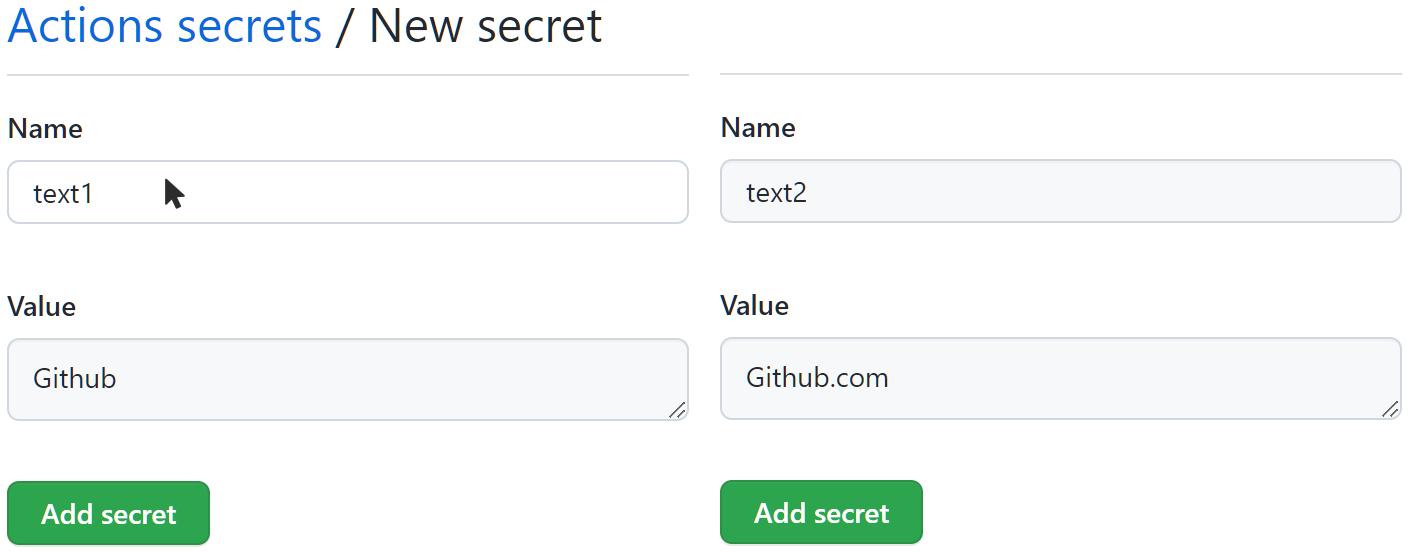The image size is (1408, 554).
Task: Click the slash separator in the breadcrumb
Action: 345,27
